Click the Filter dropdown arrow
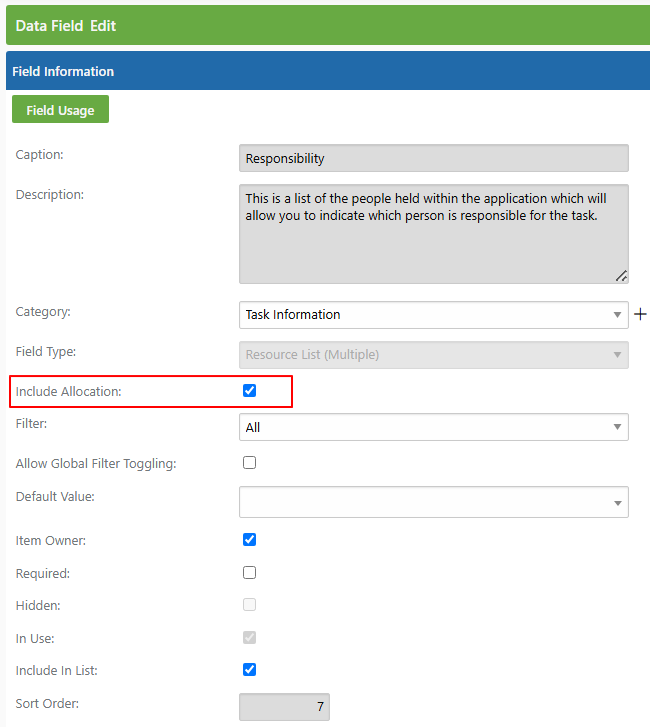This screenshot has width=655, height=727. click(x=617, y=427)
